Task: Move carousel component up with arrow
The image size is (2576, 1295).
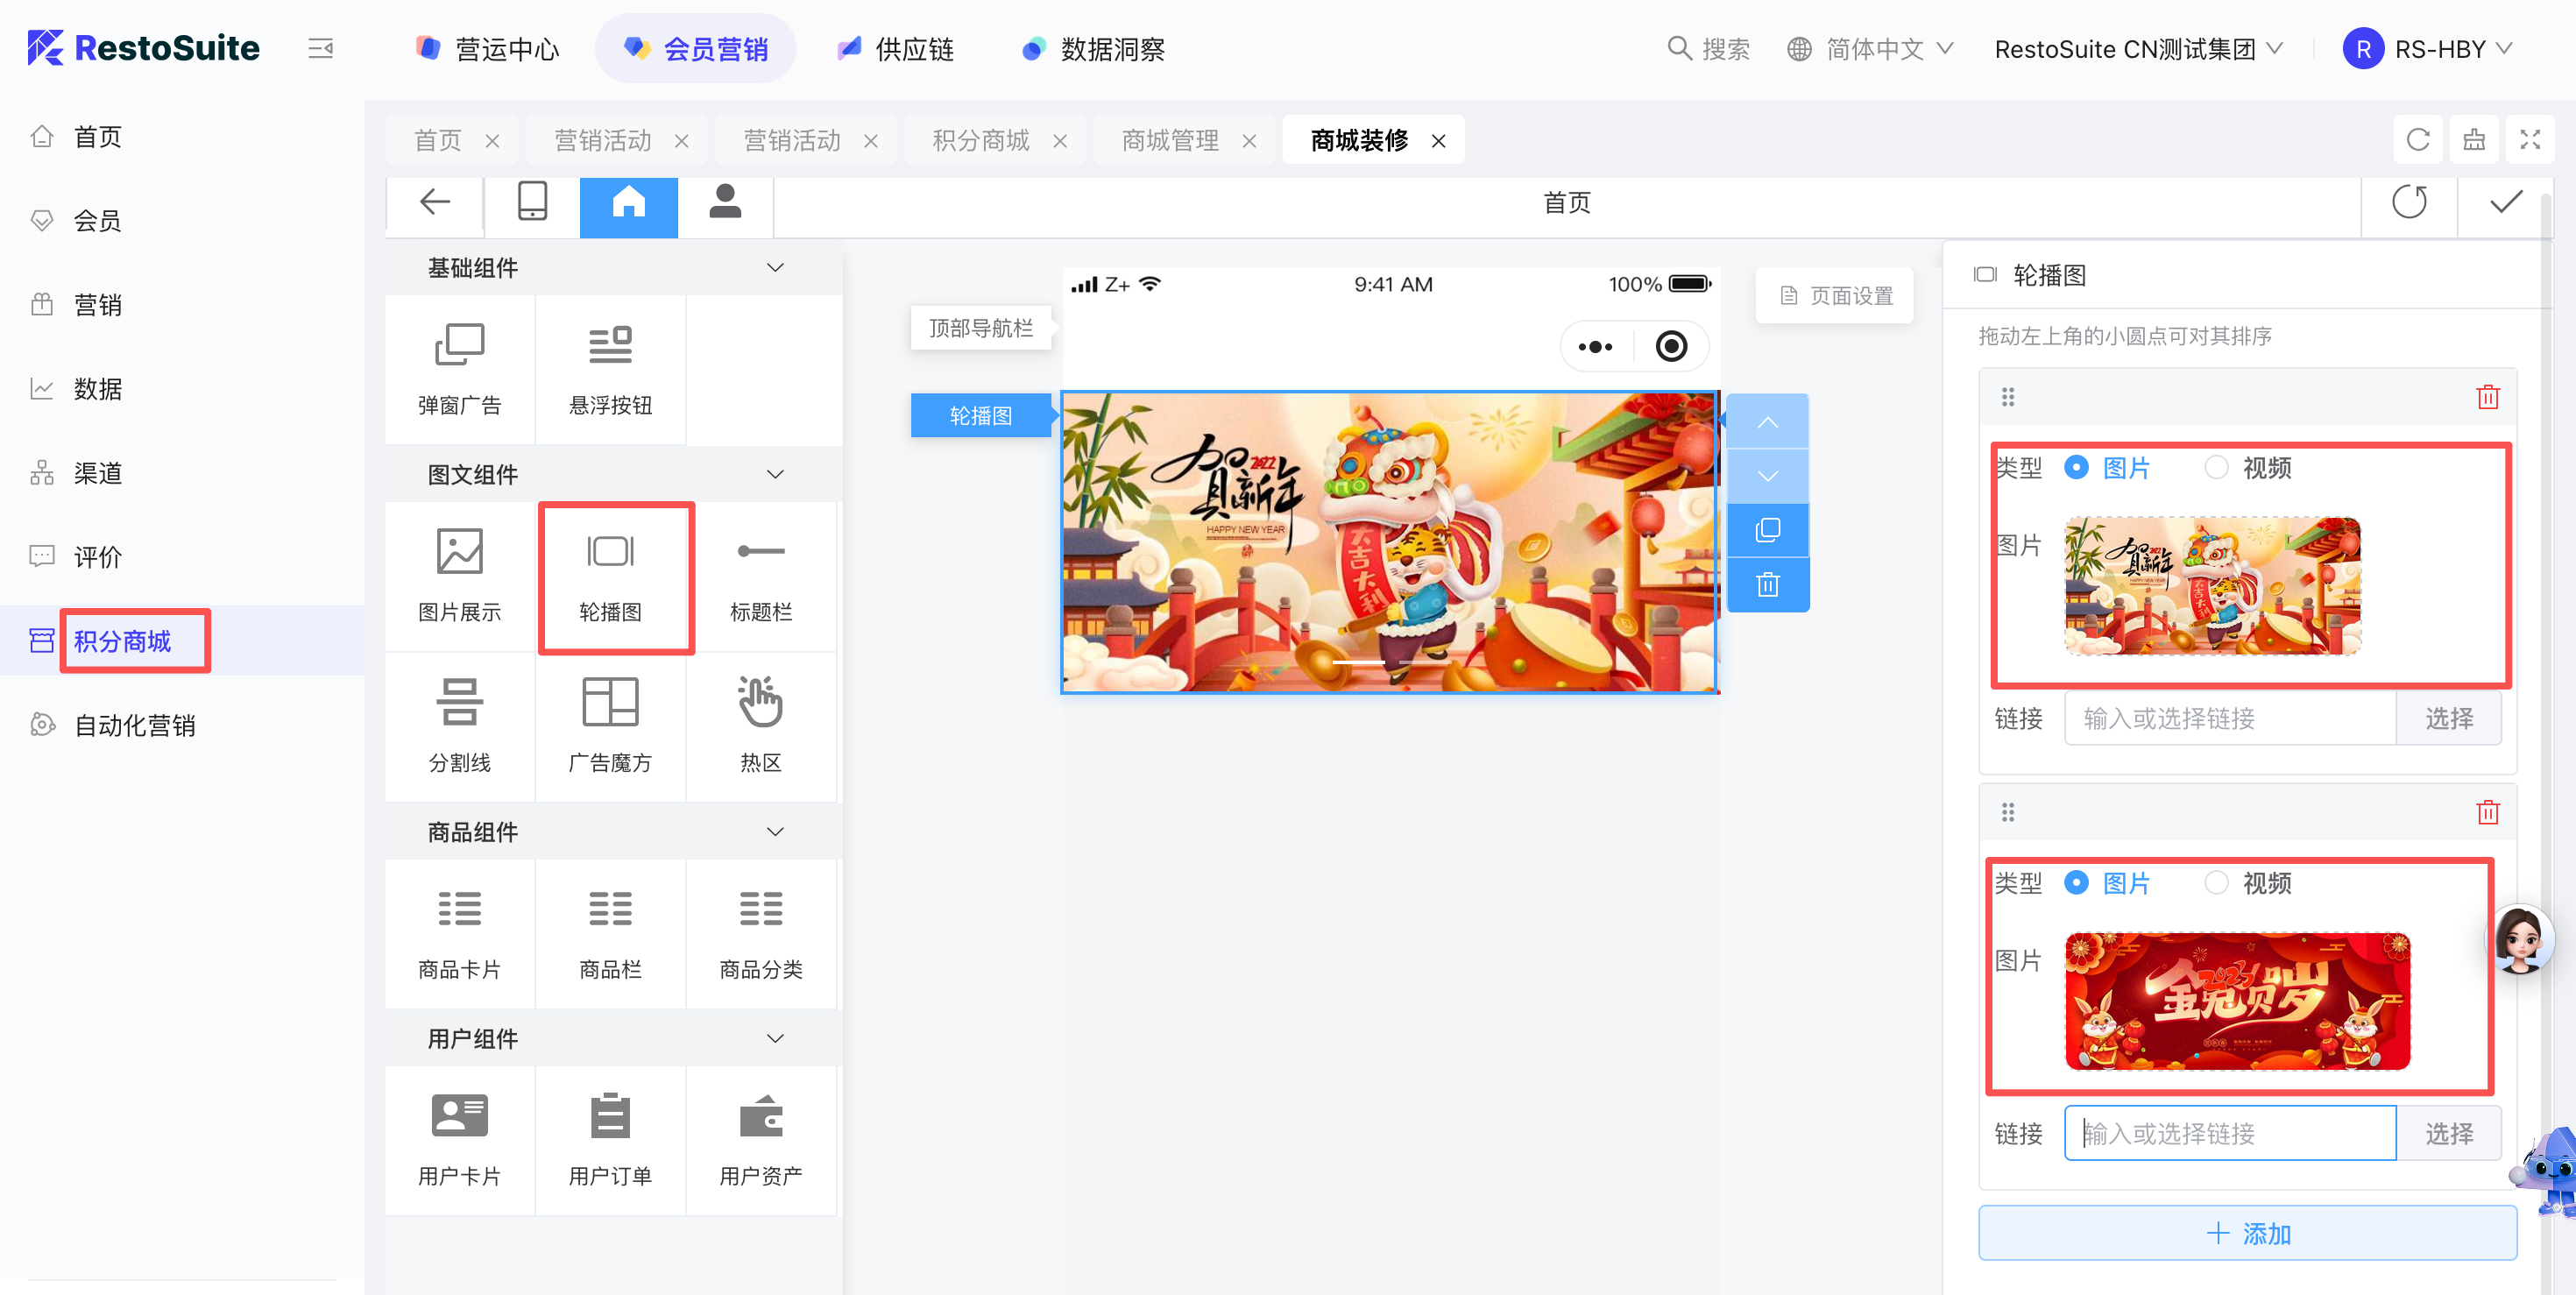Action: click(x=1767, y=422)
